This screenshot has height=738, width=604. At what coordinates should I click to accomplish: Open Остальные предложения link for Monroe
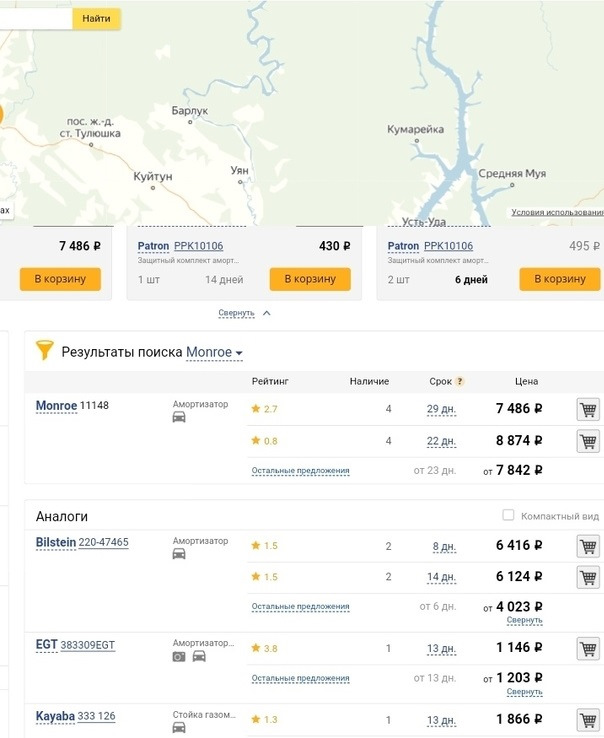[x=300, y=471]
